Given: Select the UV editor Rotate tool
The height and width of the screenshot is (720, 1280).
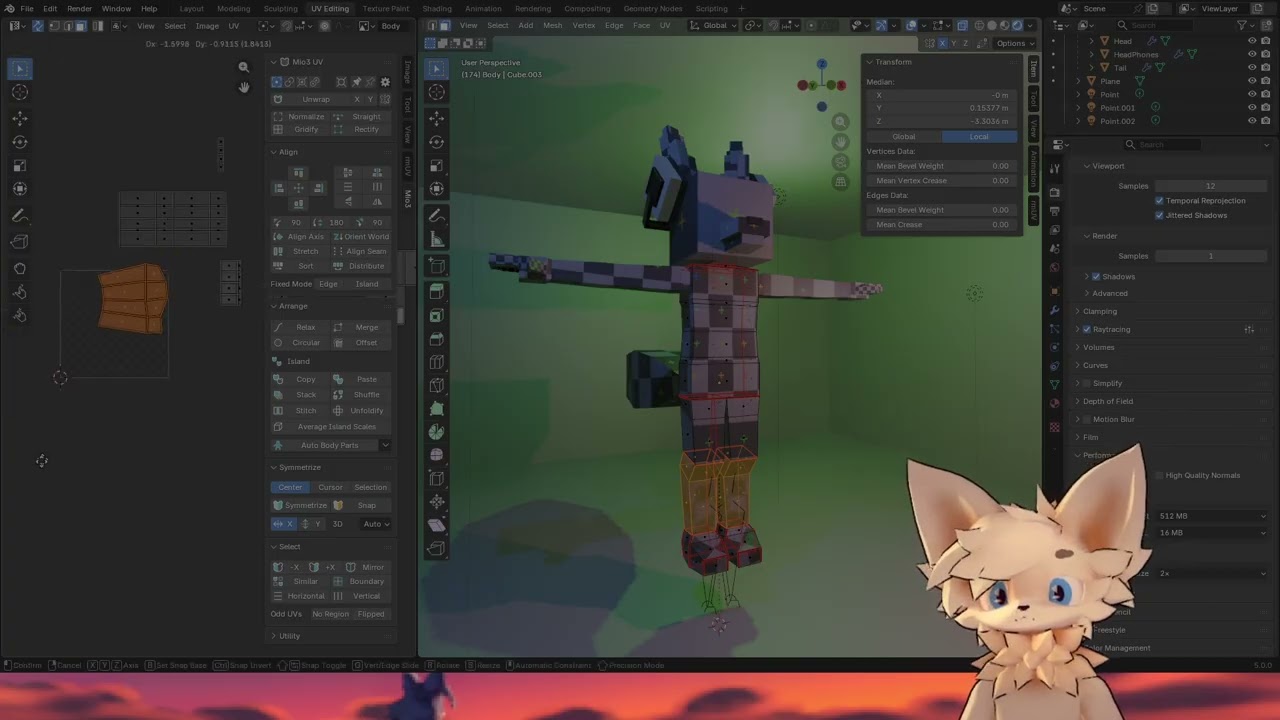Looking at the screenshot, I should point(20,142).
